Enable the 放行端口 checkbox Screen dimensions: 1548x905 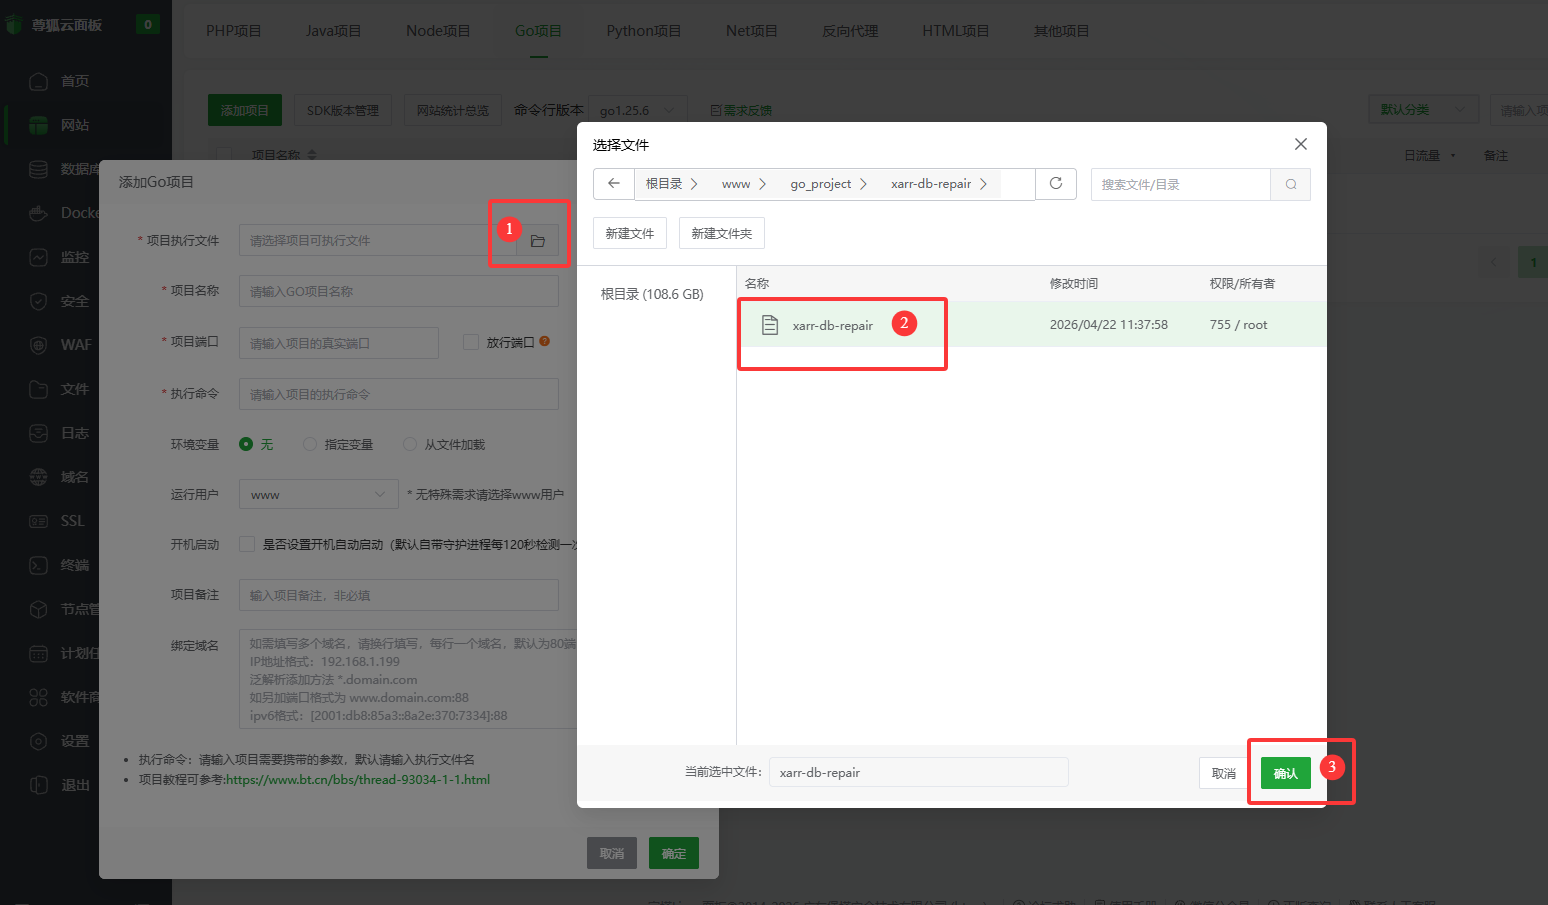pos(469,341)
